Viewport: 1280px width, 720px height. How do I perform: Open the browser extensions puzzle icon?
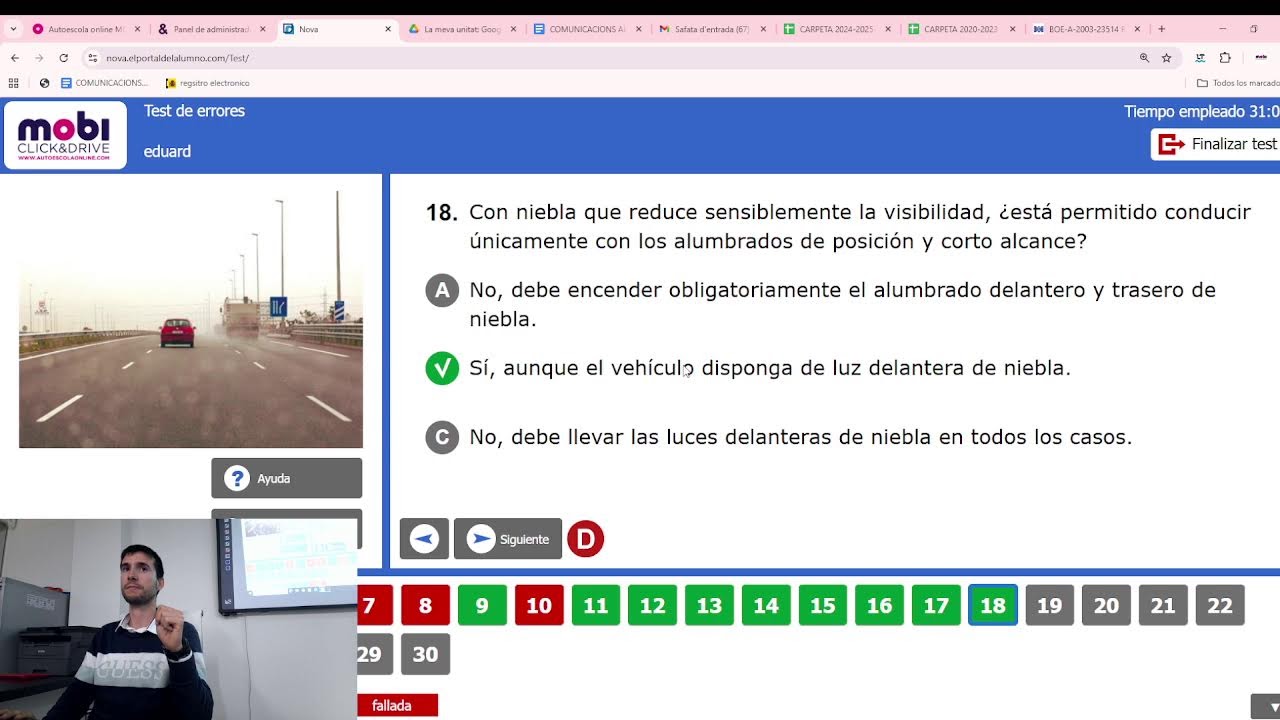tap(1225, 58)
